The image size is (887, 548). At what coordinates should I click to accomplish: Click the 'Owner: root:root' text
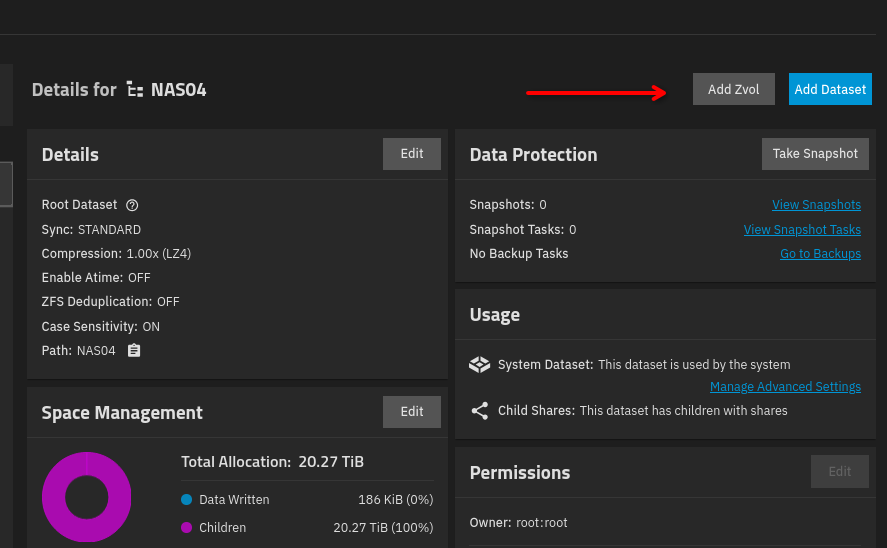(518, 523)
